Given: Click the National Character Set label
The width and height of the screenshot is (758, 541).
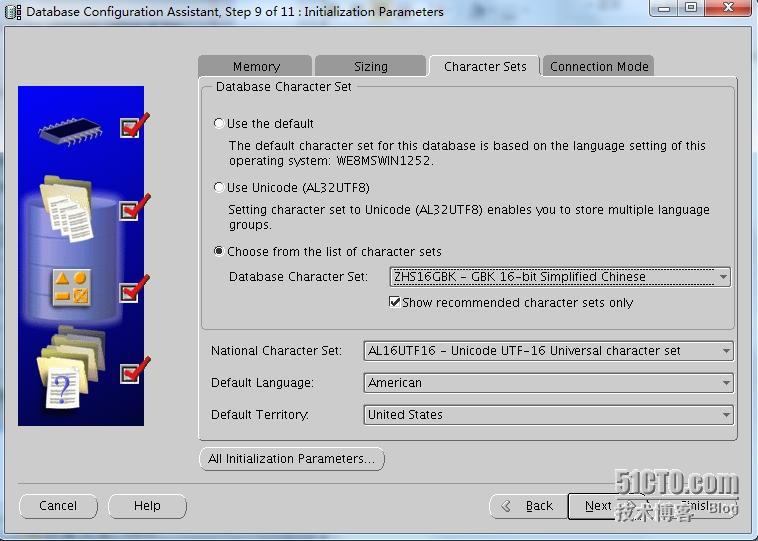Looking at the screenshot, I should tap(276, 351).
